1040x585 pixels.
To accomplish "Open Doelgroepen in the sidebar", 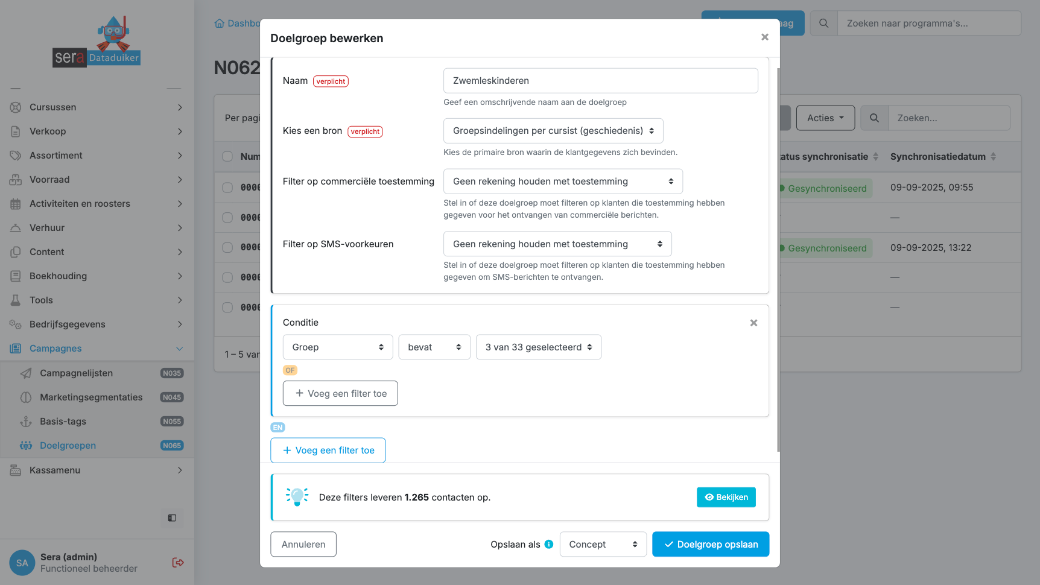I will tap(68, 446).
